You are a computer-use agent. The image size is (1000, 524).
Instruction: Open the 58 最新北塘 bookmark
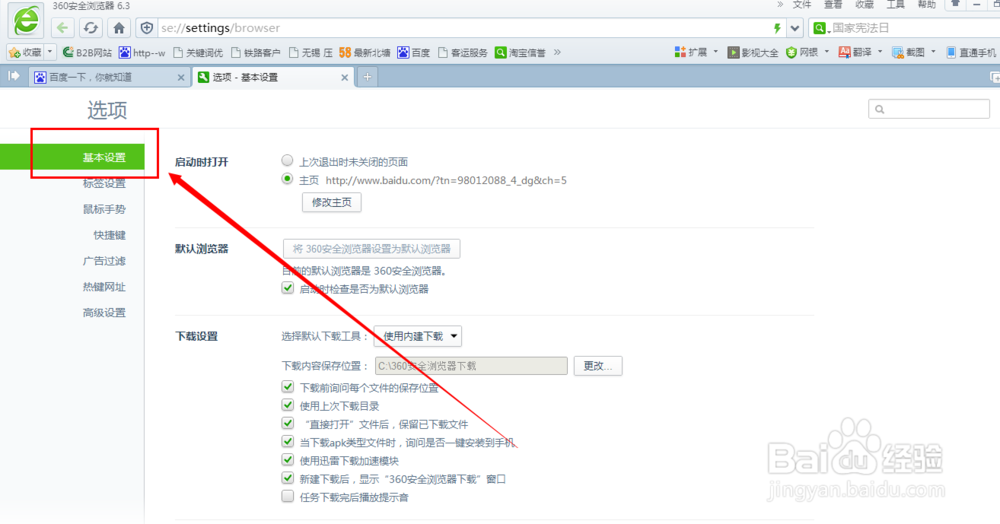[364, 52]
